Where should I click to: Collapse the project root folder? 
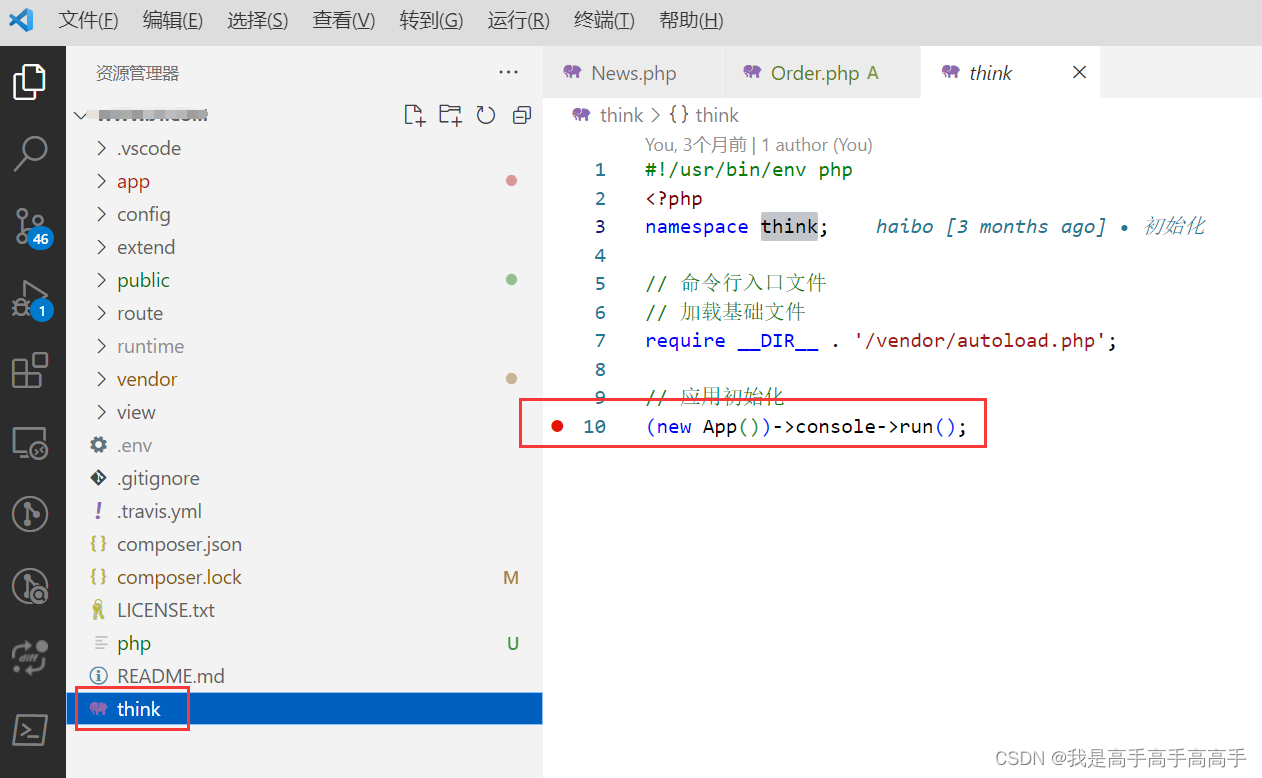point(81,114)
